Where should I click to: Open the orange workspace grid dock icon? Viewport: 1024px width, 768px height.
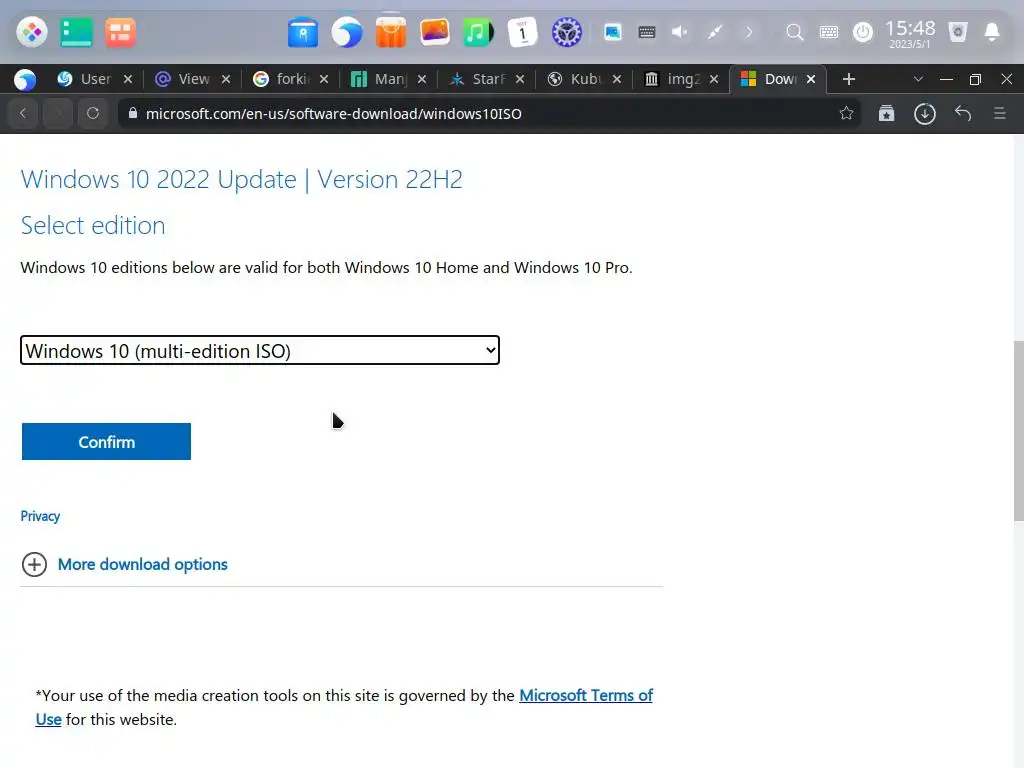(120, 32)
